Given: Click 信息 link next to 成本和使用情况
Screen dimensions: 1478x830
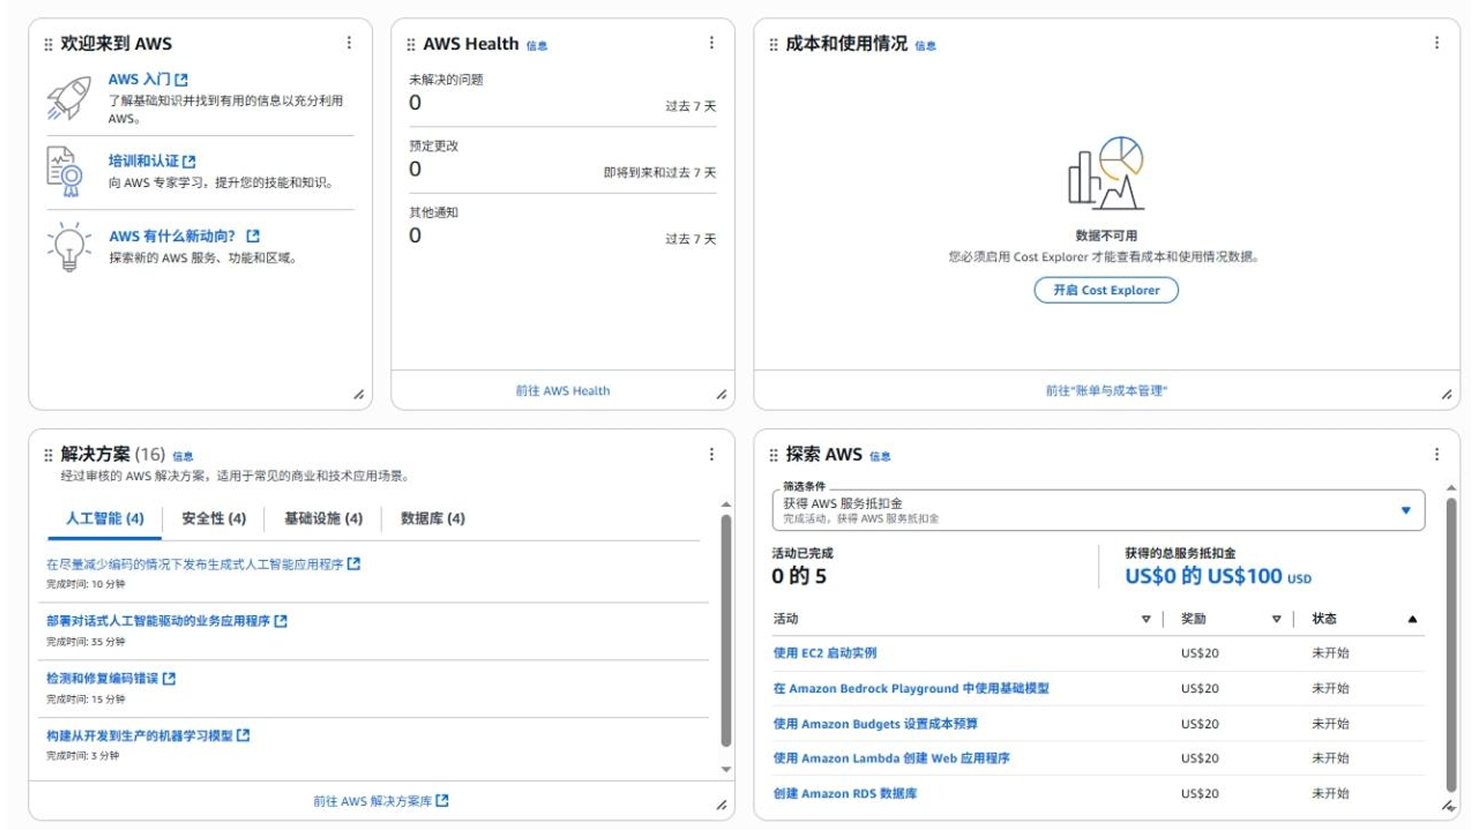Looking at the screenshot, I should [x=925, y=46].
